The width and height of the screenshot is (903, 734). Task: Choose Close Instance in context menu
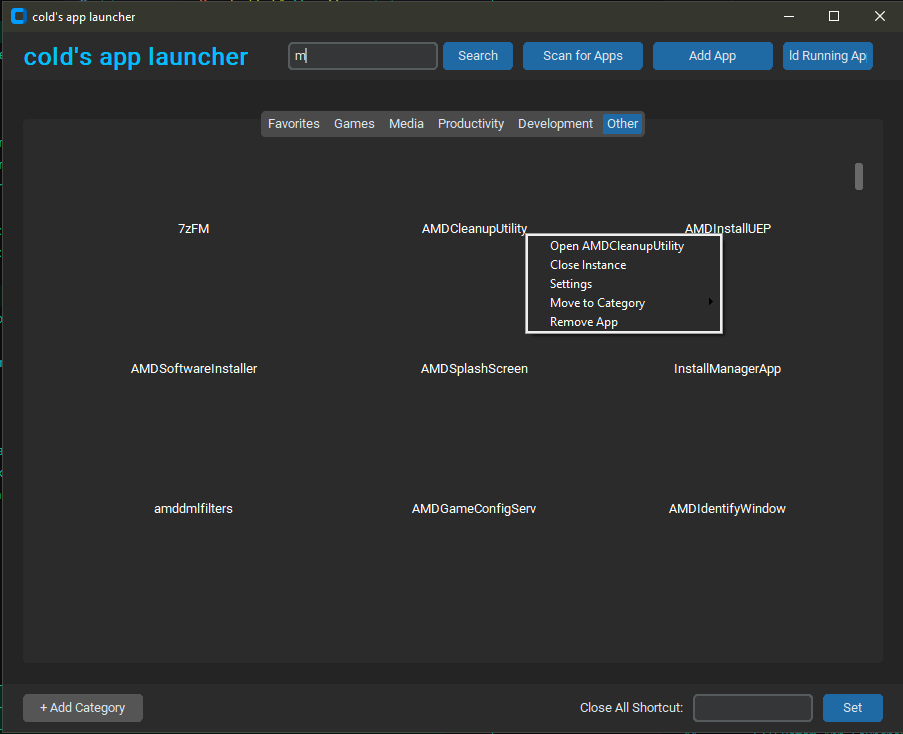624,265
